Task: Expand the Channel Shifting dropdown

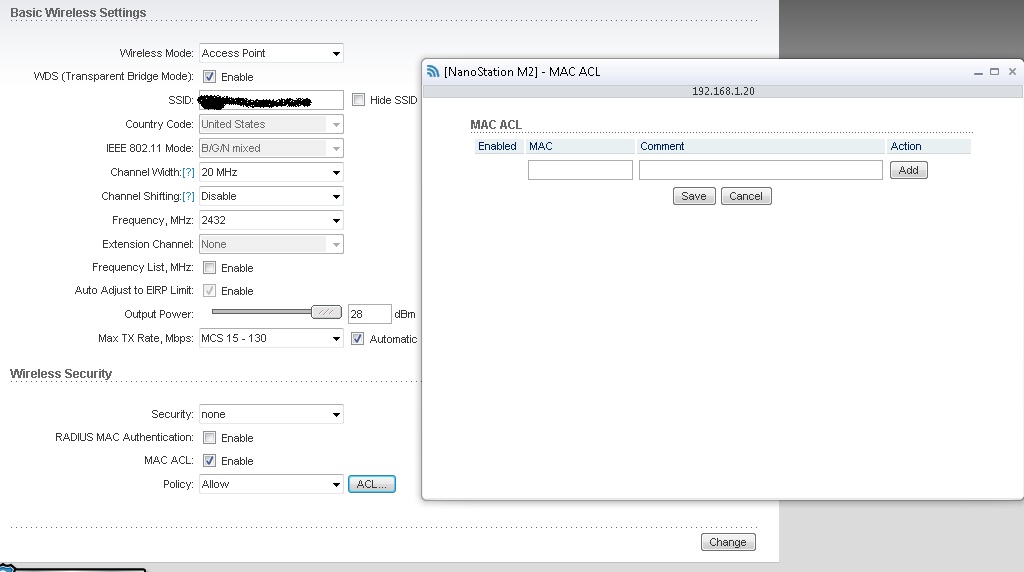Action: [x=271, y=196]
